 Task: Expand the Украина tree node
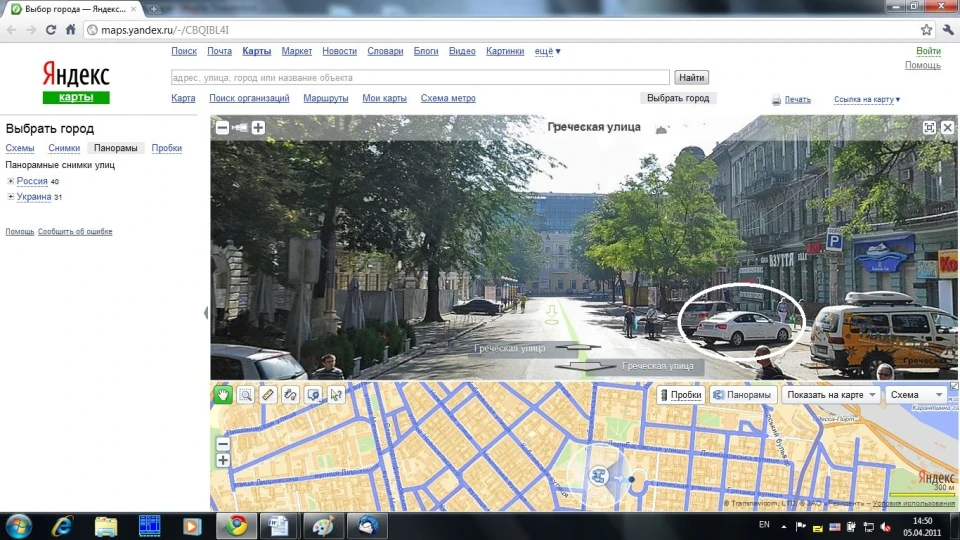(x=10, y=197)
